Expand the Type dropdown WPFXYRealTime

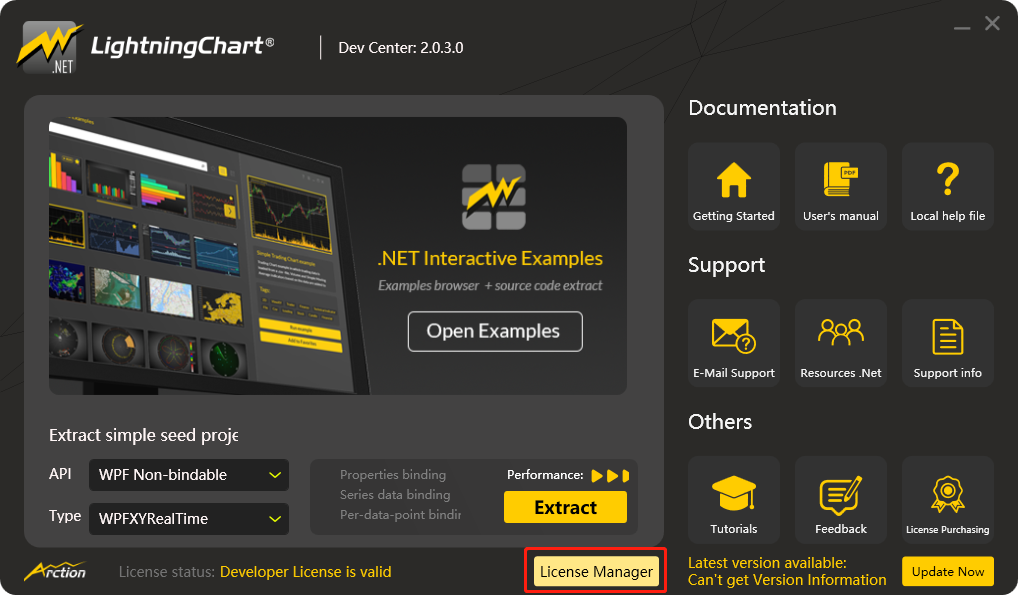pos(189,519)
